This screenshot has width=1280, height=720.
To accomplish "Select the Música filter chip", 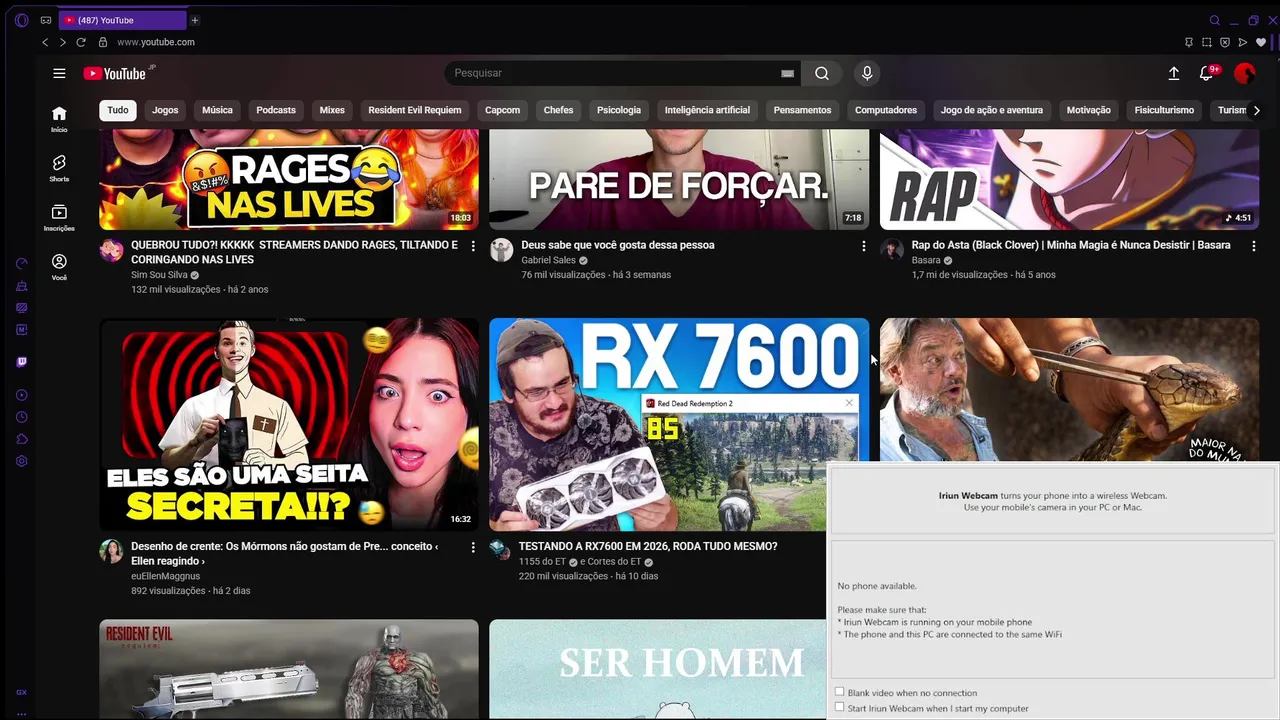I will (x=217, y=110).
